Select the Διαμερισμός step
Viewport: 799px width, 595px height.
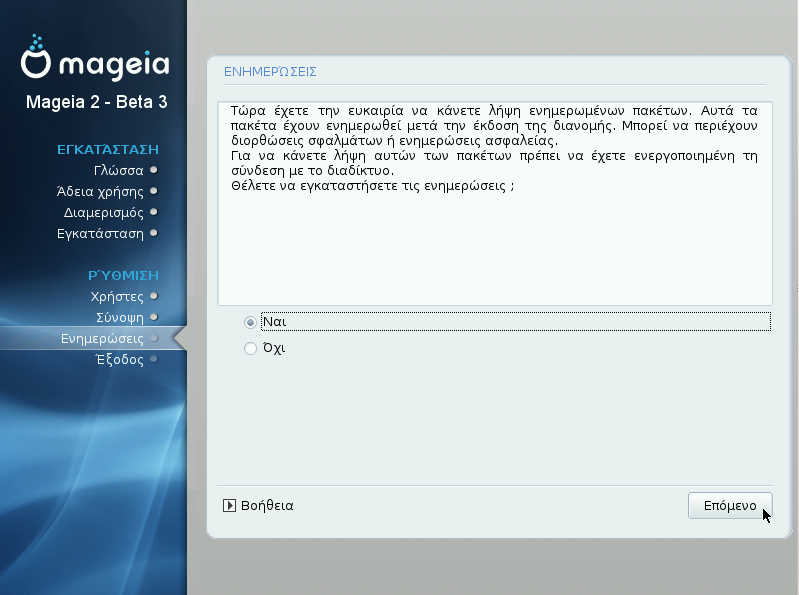pos(103,212)
